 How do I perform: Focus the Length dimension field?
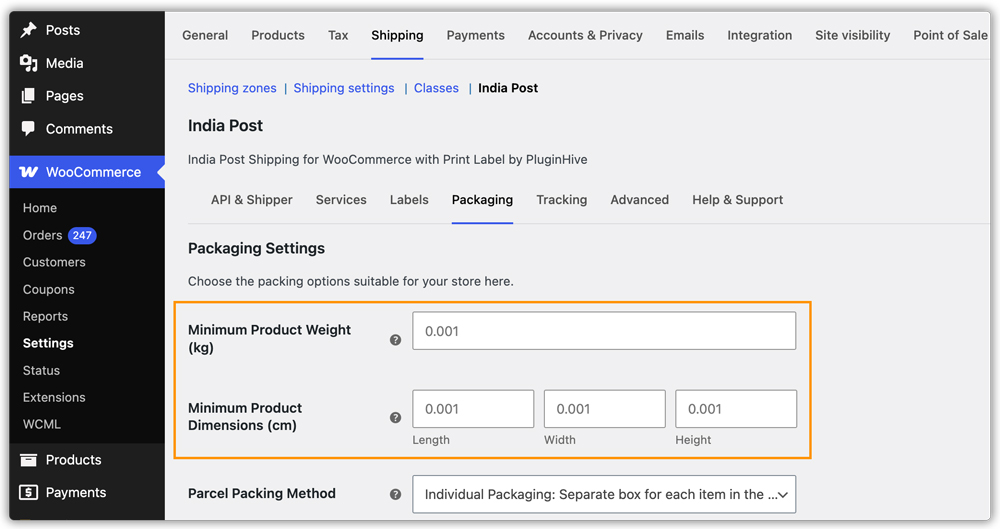(x=473, y=409)
